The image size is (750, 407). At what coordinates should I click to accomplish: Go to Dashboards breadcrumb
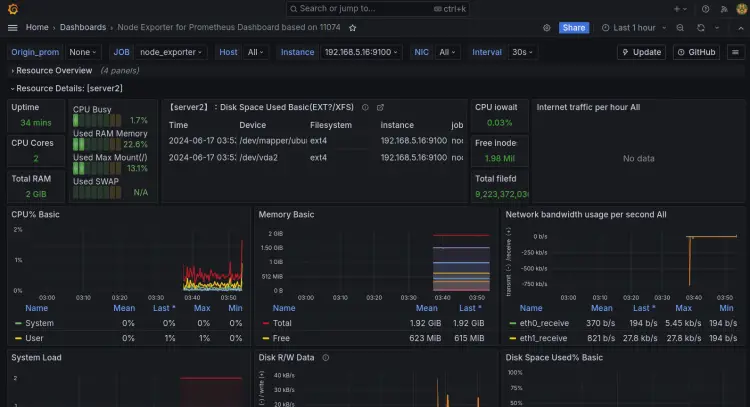[83, 27]
